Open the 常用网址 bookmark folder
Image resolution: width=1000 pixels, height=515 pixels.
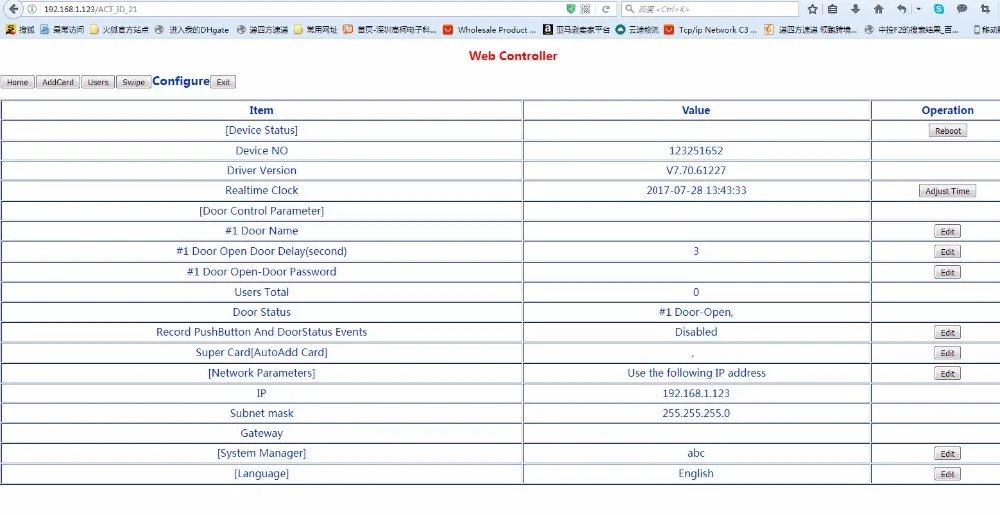coord(316,30)
